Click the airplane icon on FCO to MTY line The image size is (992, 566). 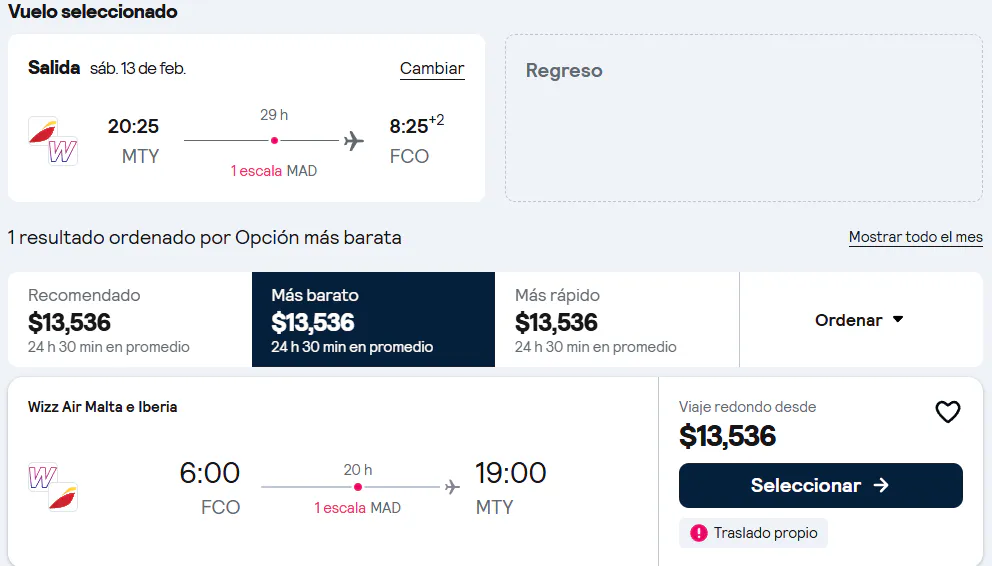452,487
